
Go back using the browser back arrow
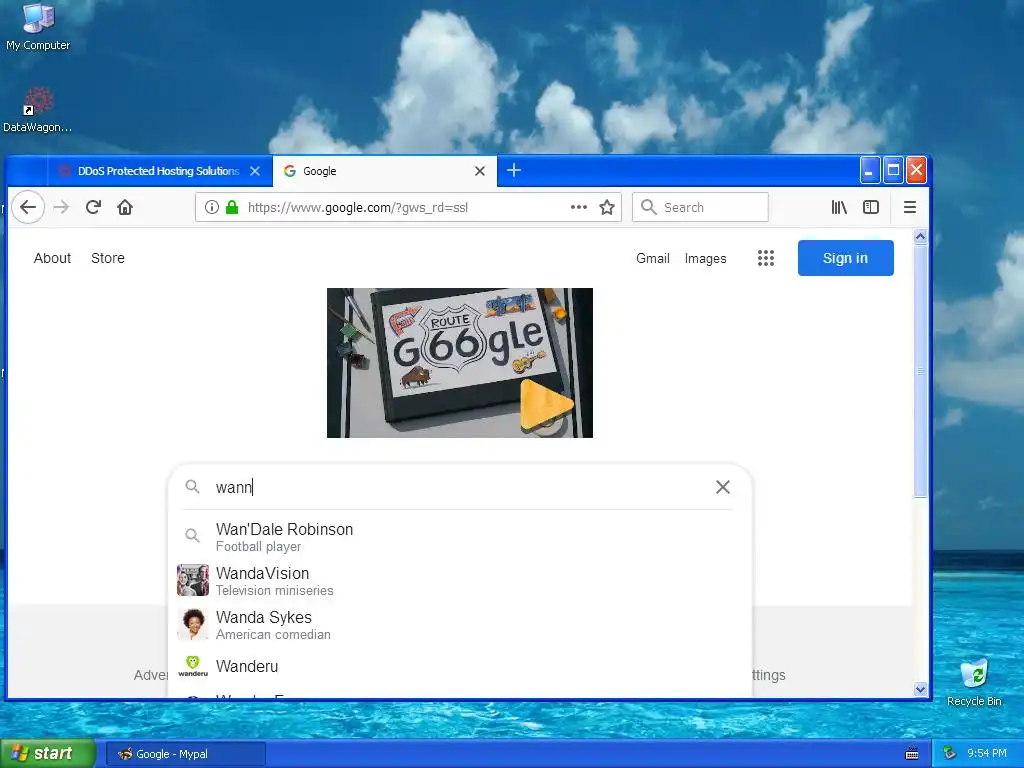27,208
